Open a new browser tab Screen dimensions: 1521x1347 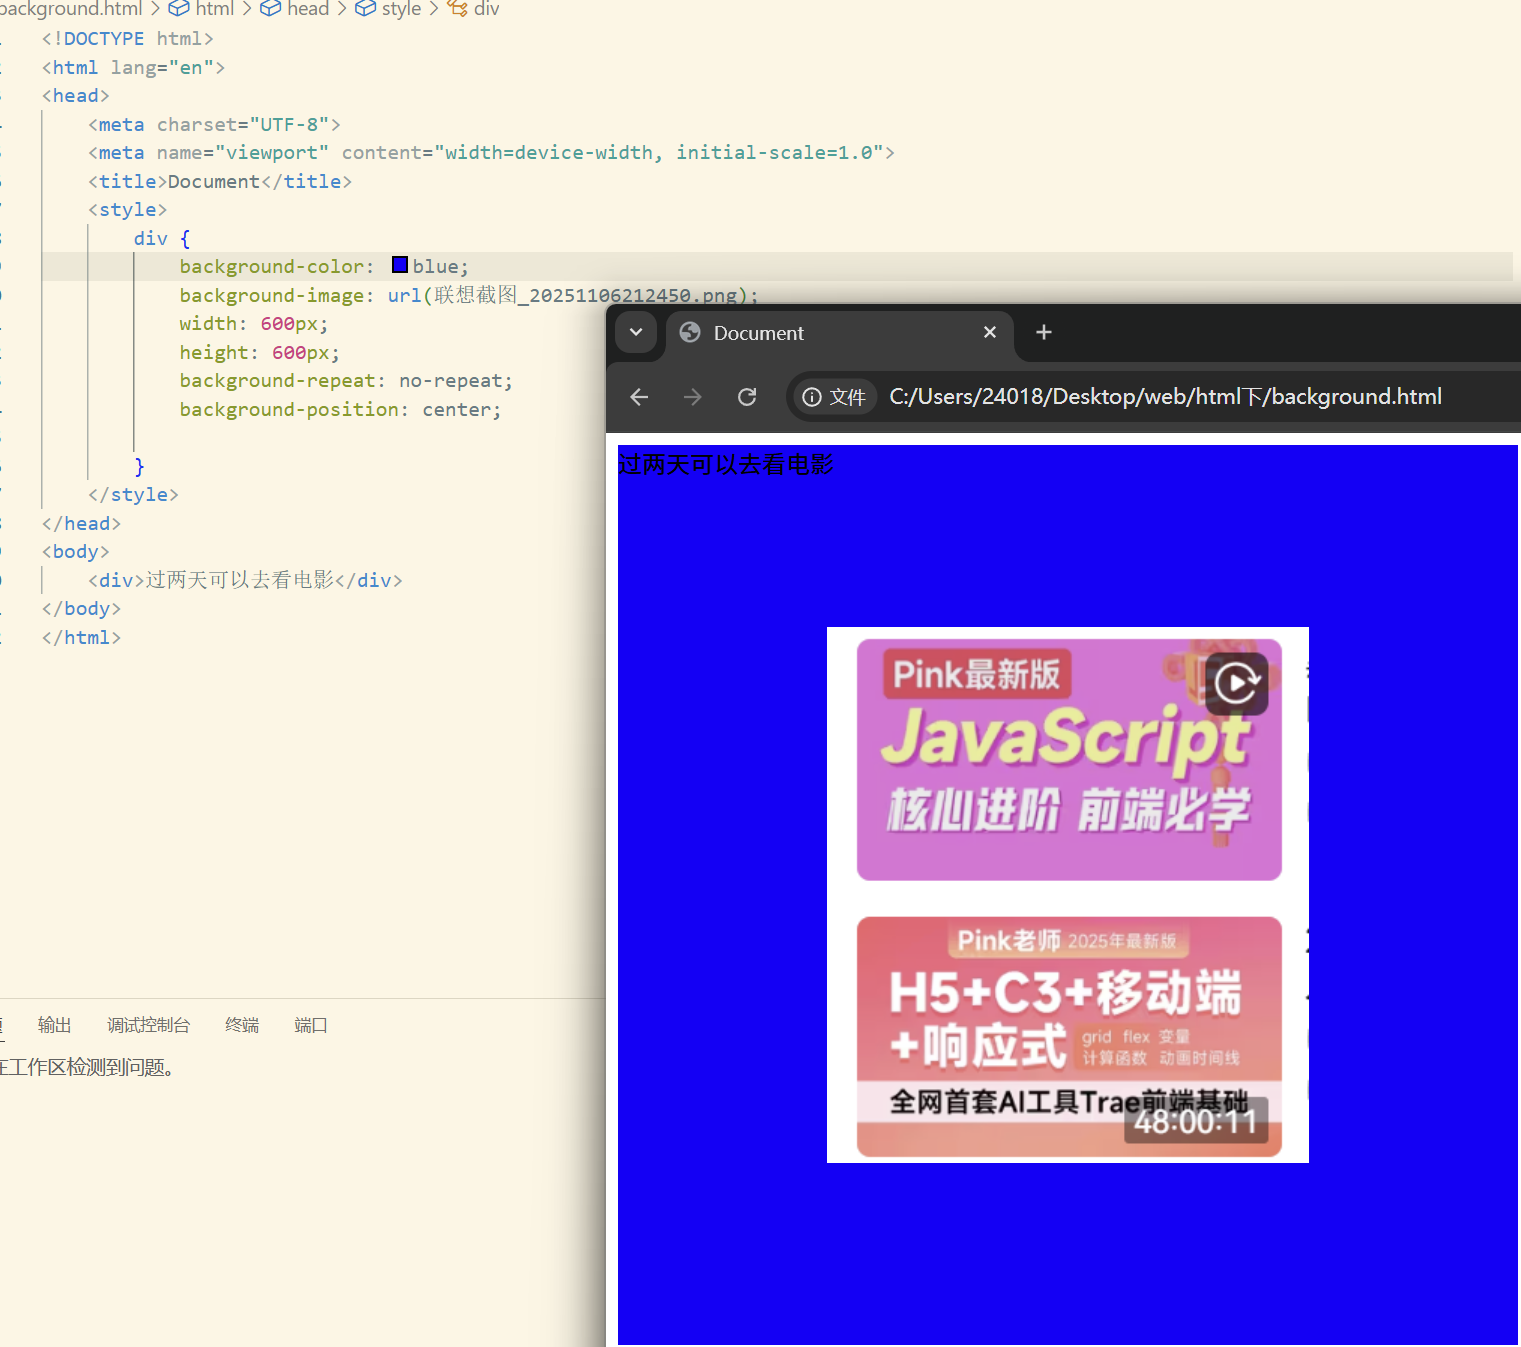pyautogui.click(x=1044, y=332)
